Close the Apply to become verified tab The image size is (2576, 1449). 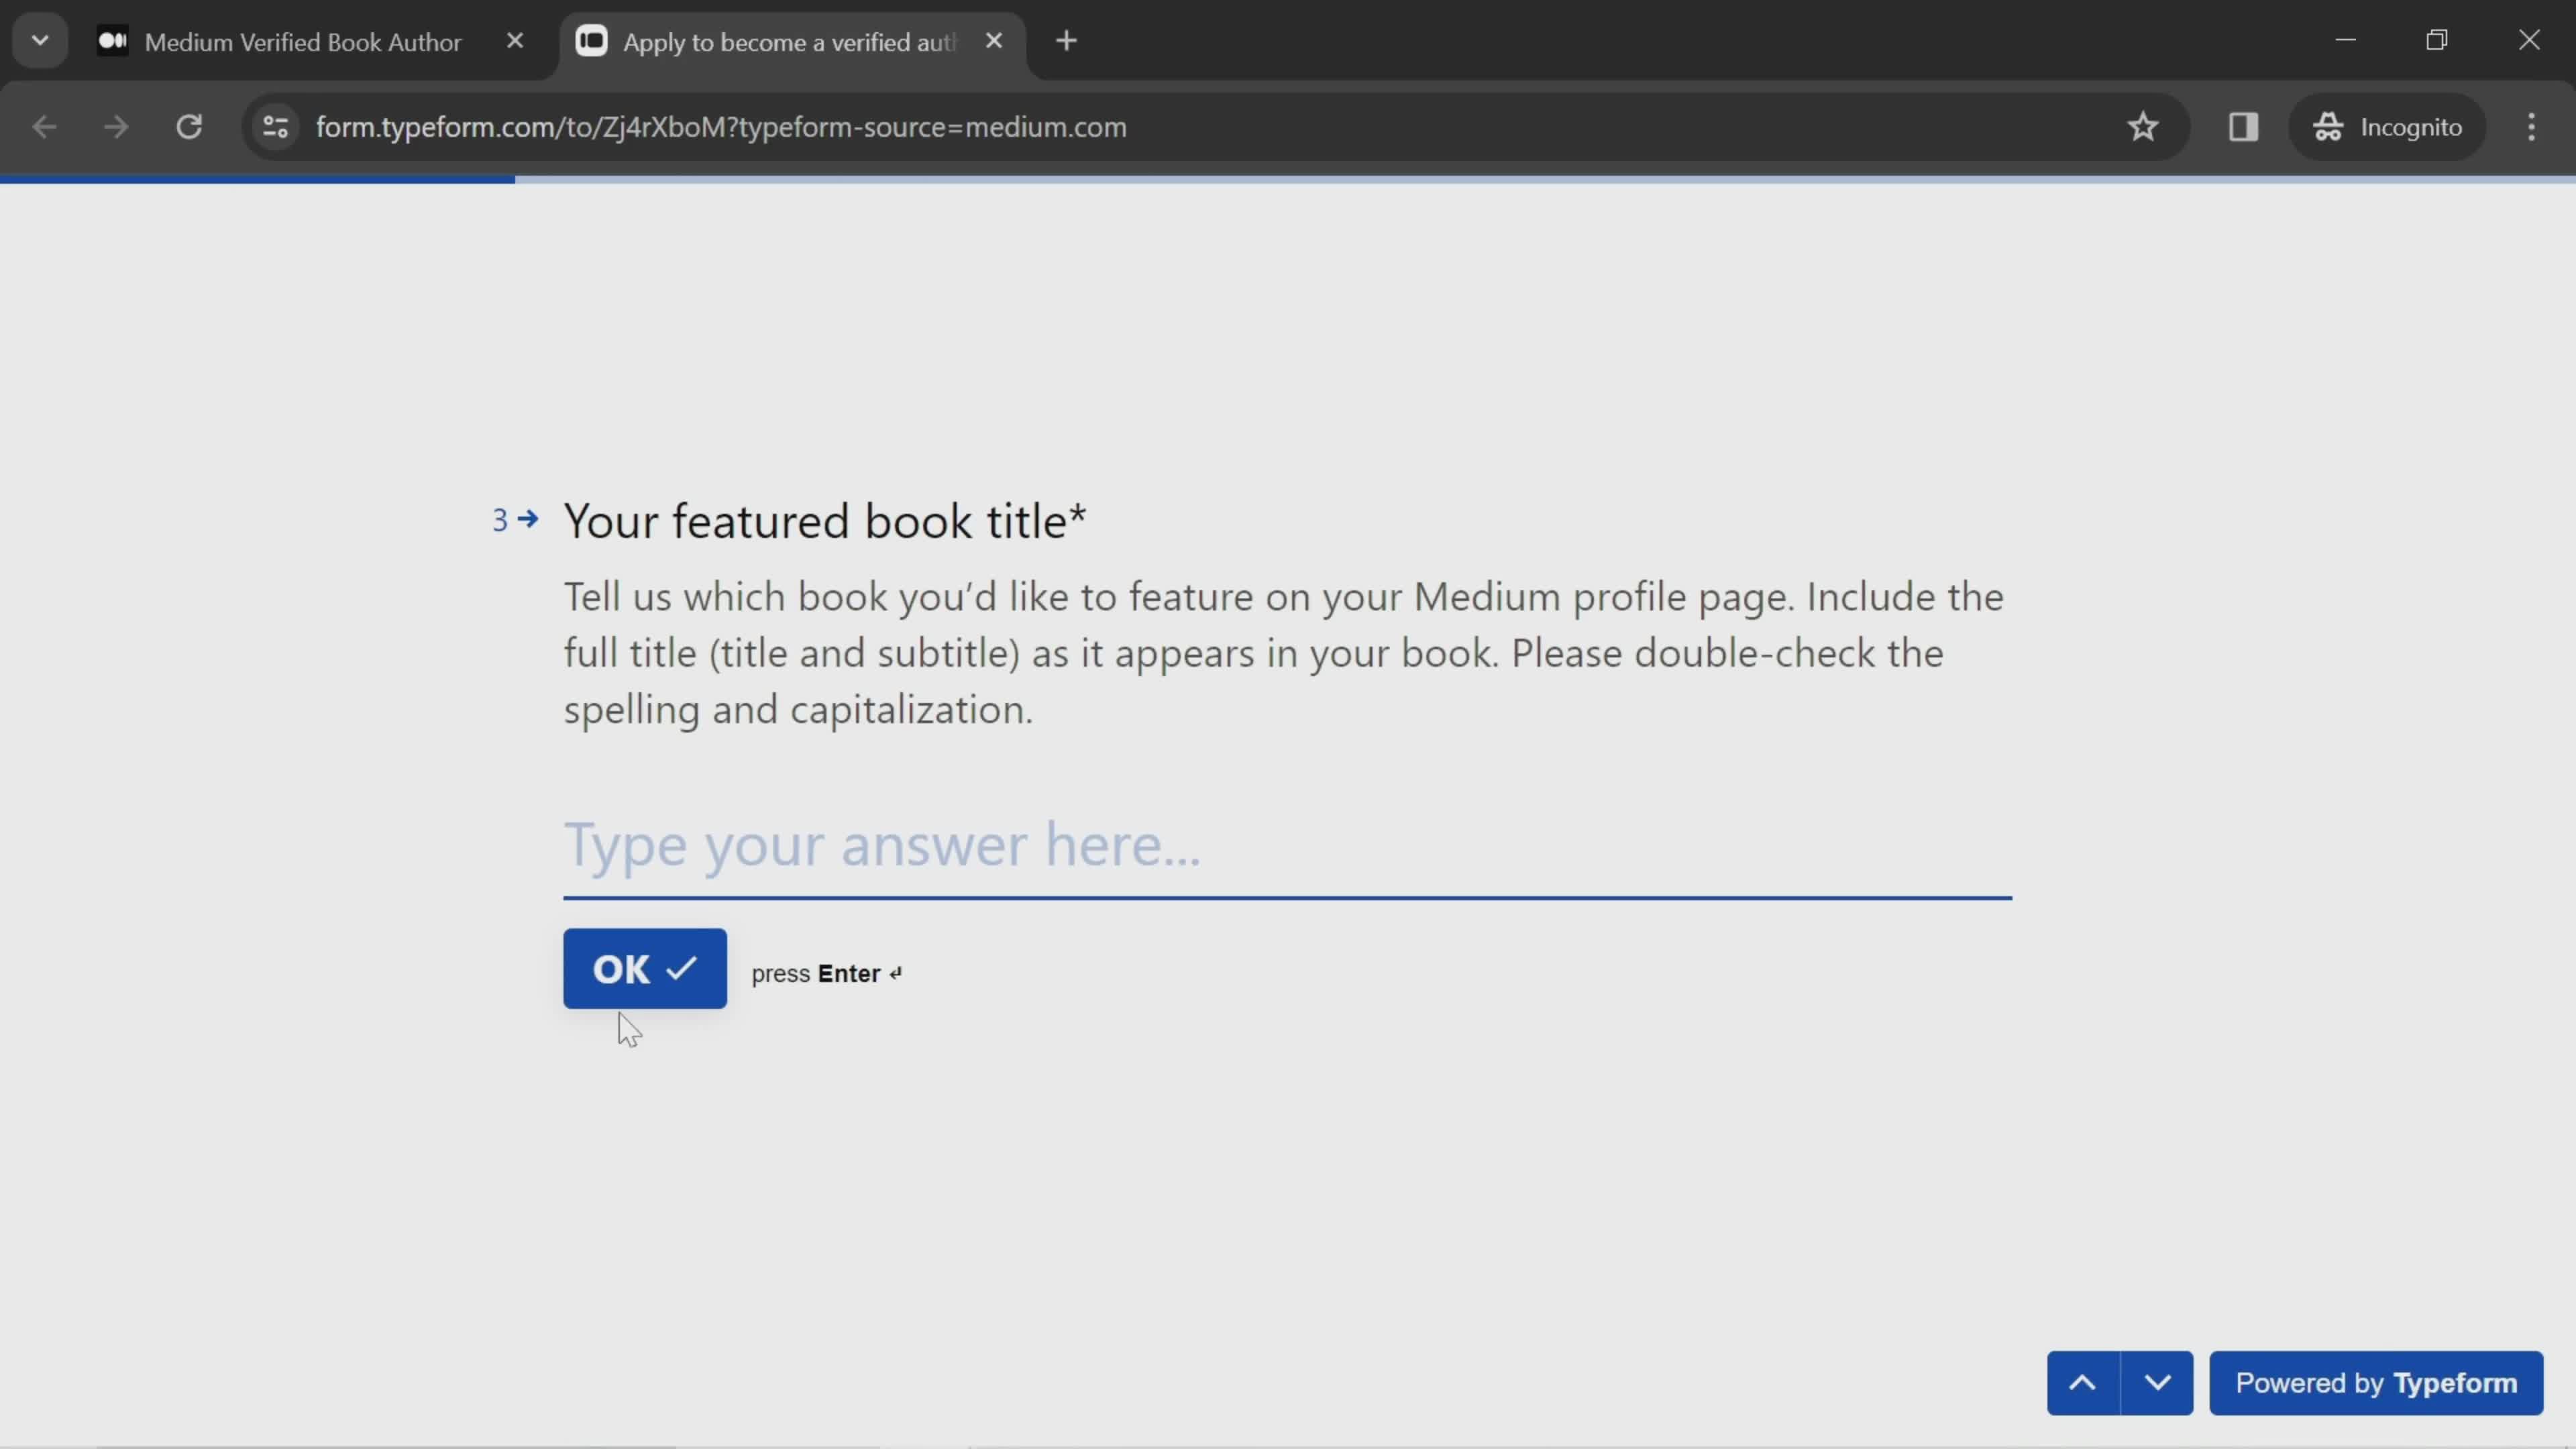[993, 41]
